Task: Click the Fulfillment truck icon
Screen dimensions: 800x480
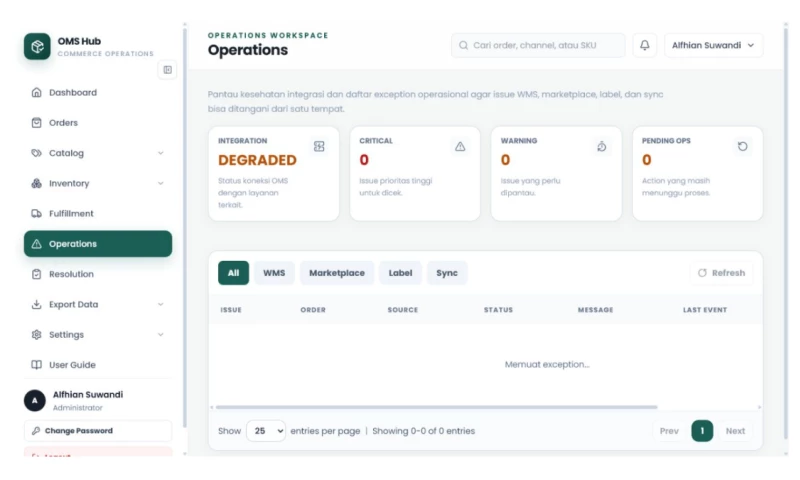Action: tap(36, 213)
